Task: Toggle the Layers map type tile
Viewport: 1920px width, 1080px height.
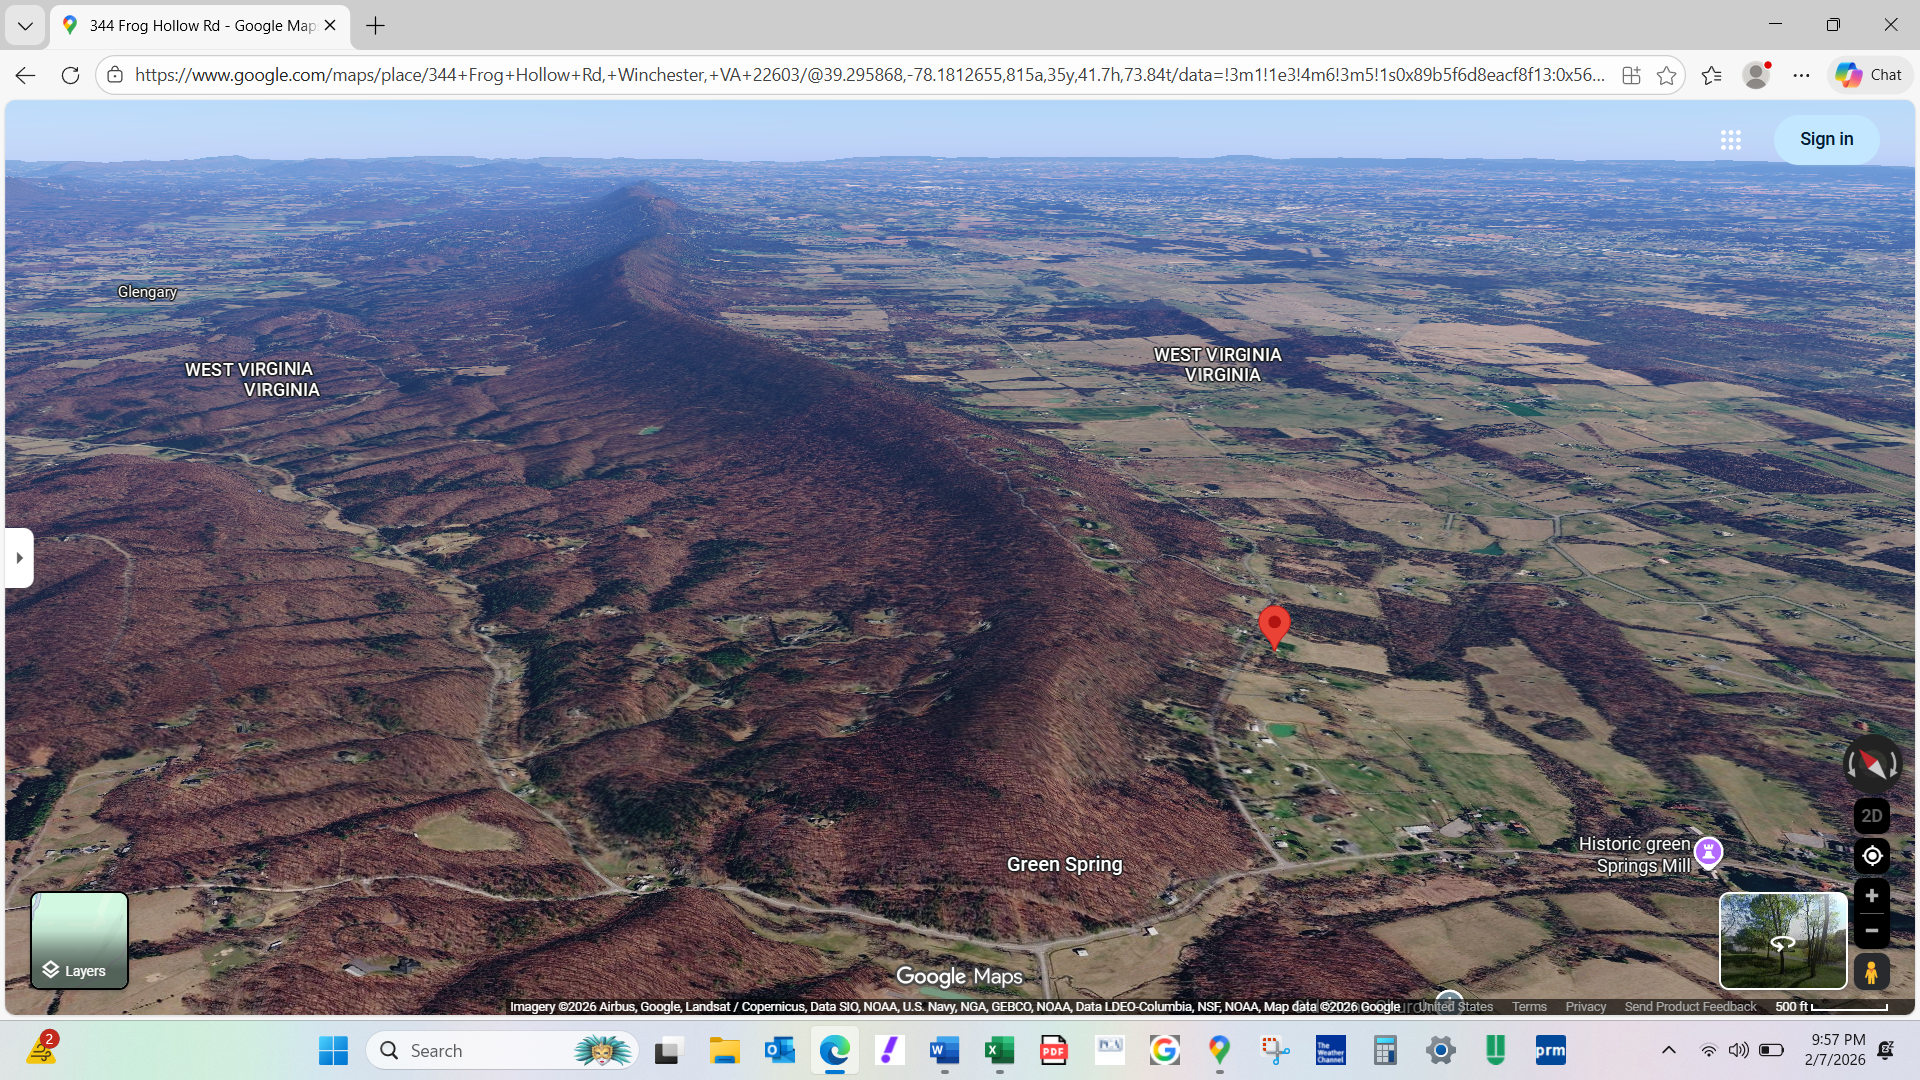Action: (x=80, y=940)
